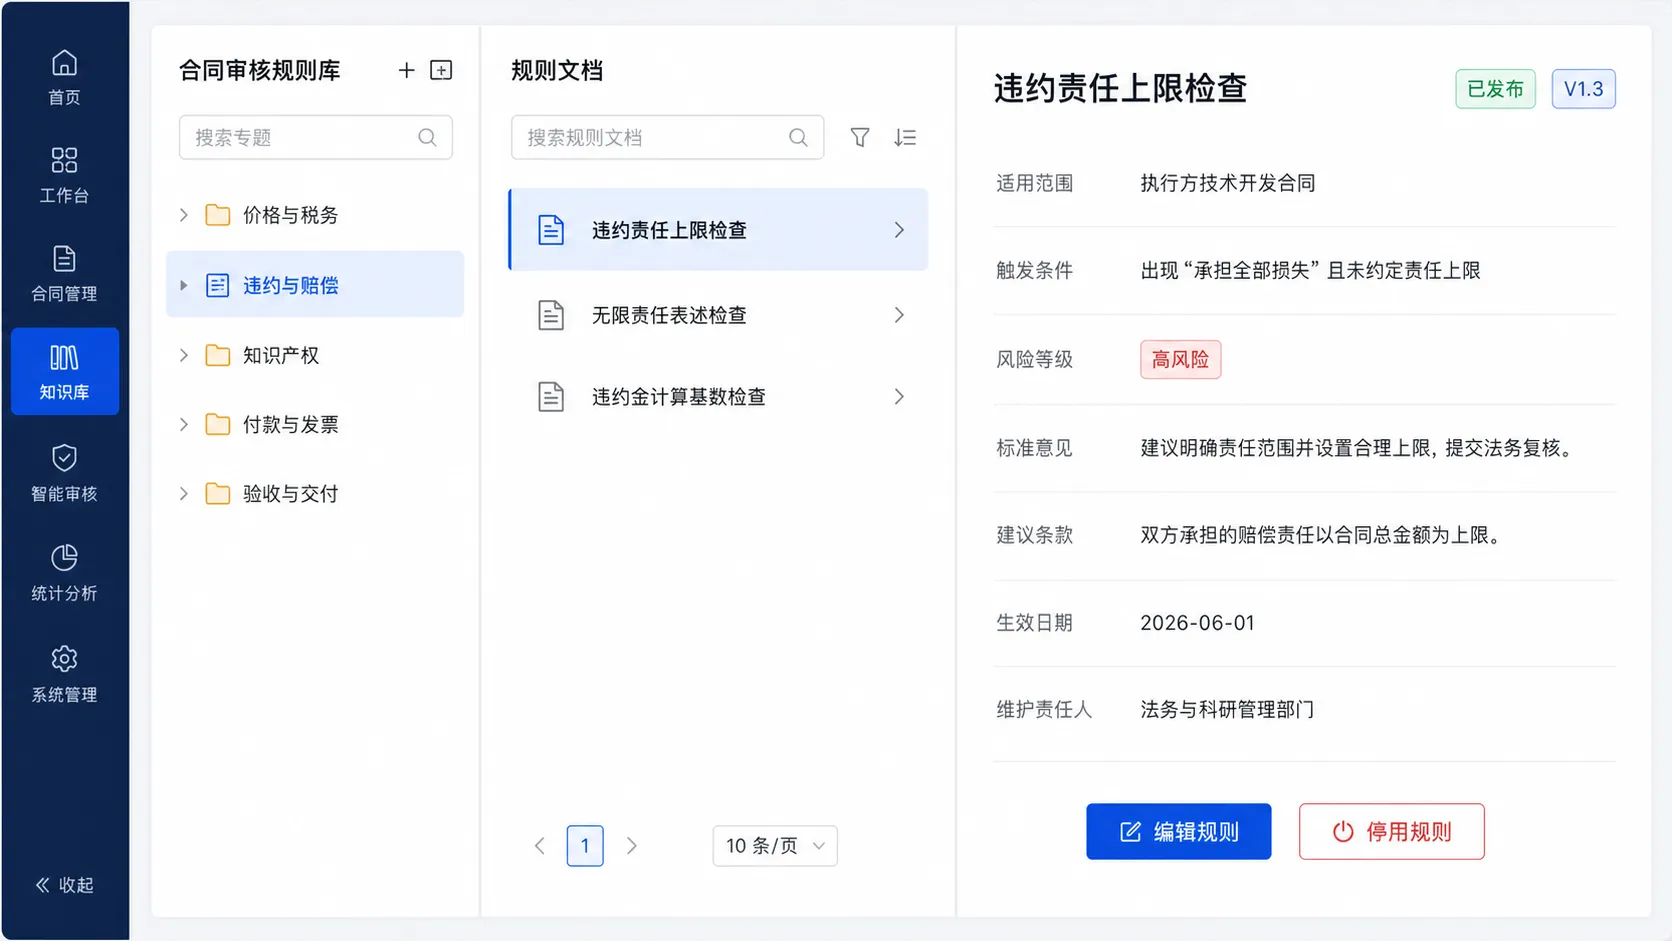Click the V1.3 version tag
The height and width of the screenshot is (941, 1672).
pyautogui.click(x=1584, y=89)
